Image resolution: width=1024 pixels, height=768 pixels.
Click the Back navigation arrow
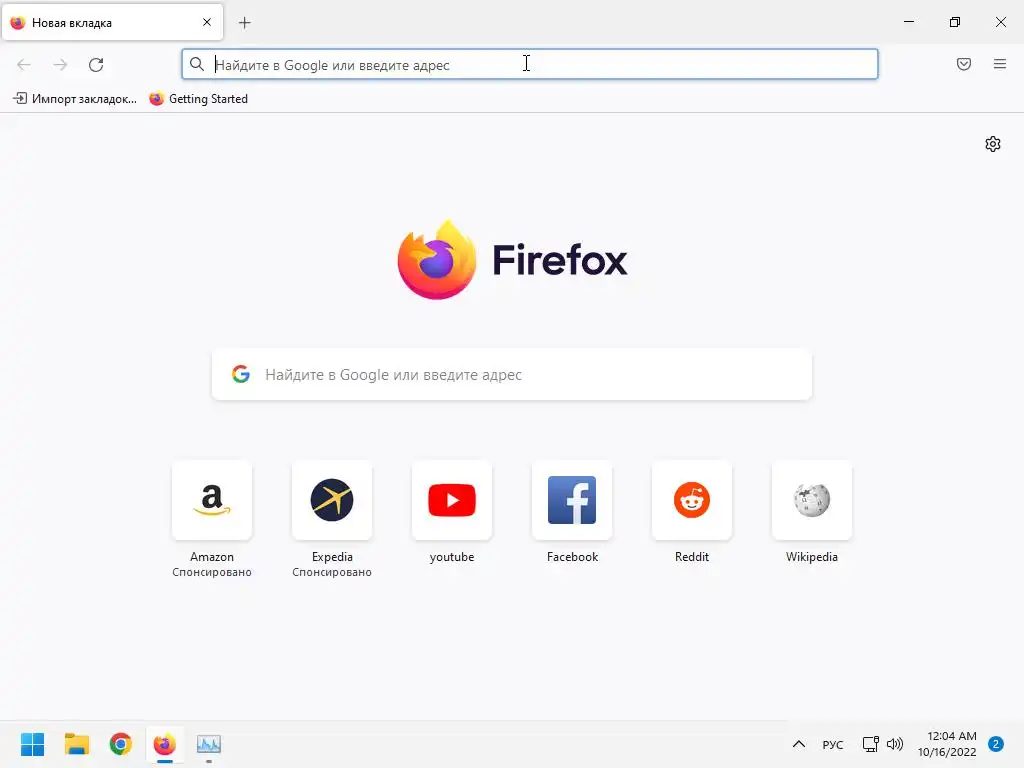point(24,65)
